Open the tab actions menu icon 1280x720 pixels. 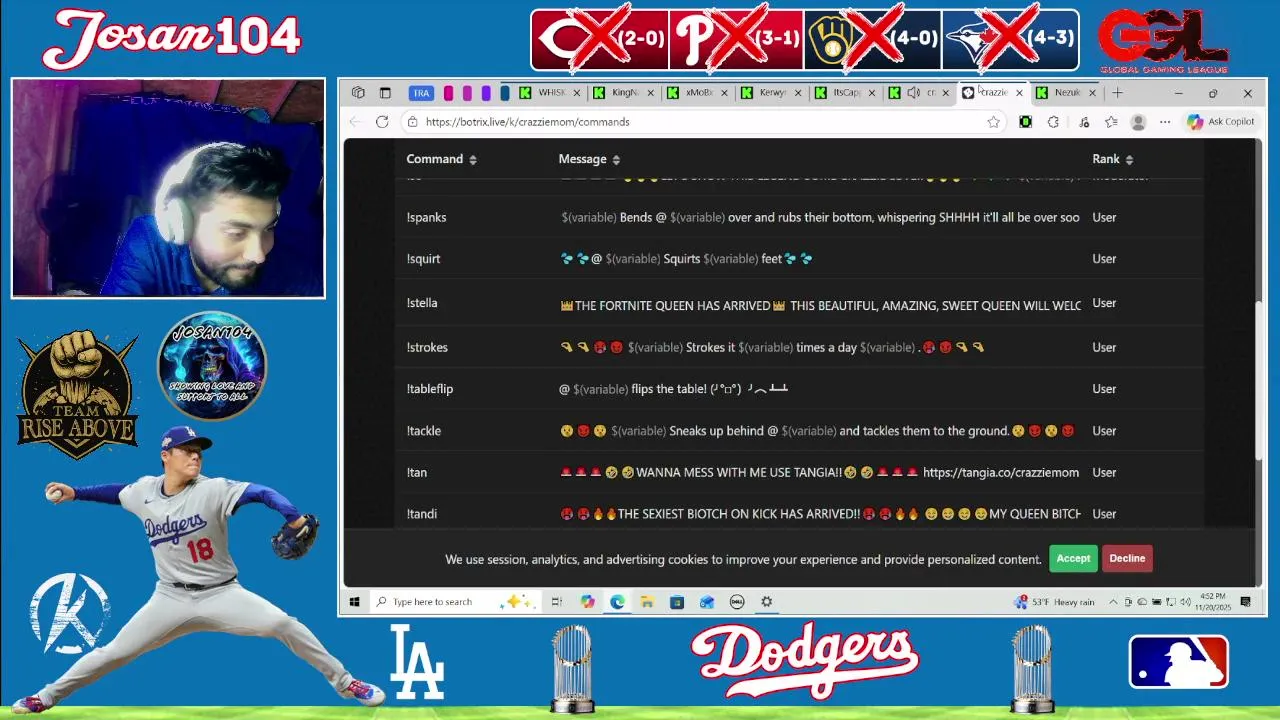tap(385, 93)
